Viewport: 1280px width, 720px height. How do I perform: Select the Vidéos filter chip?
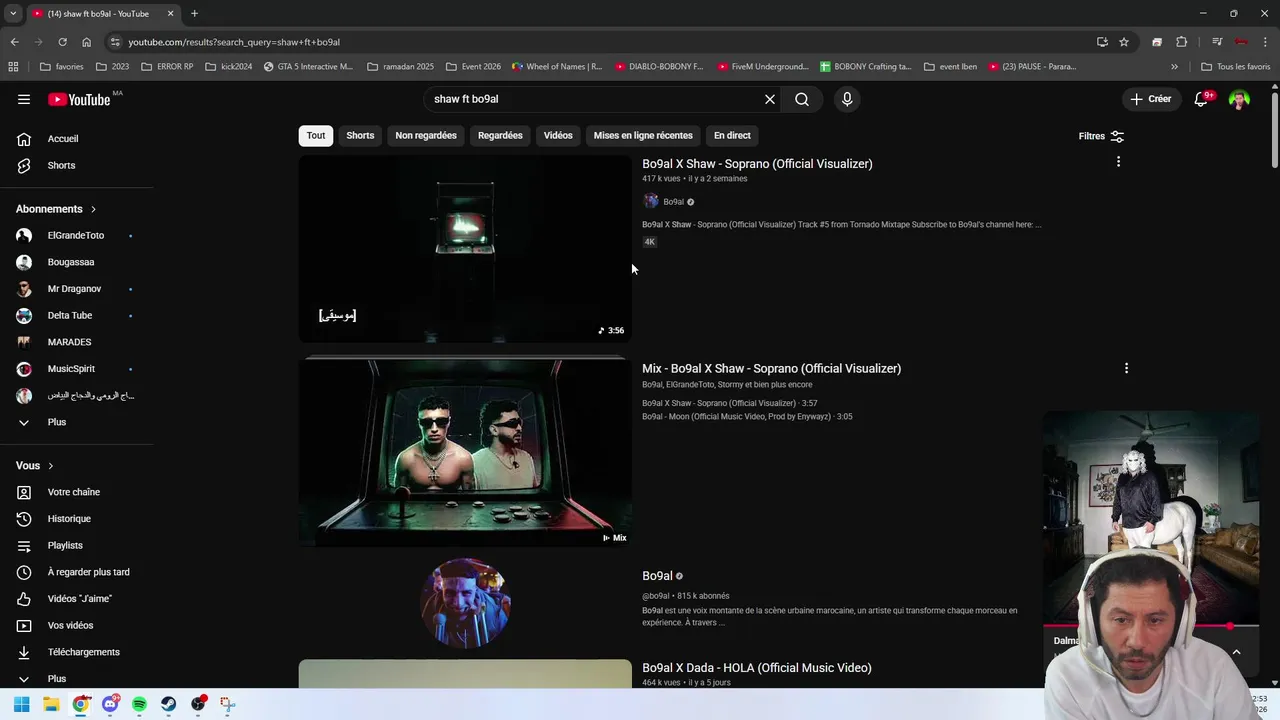pyautogui.click(x=558, y=135)
